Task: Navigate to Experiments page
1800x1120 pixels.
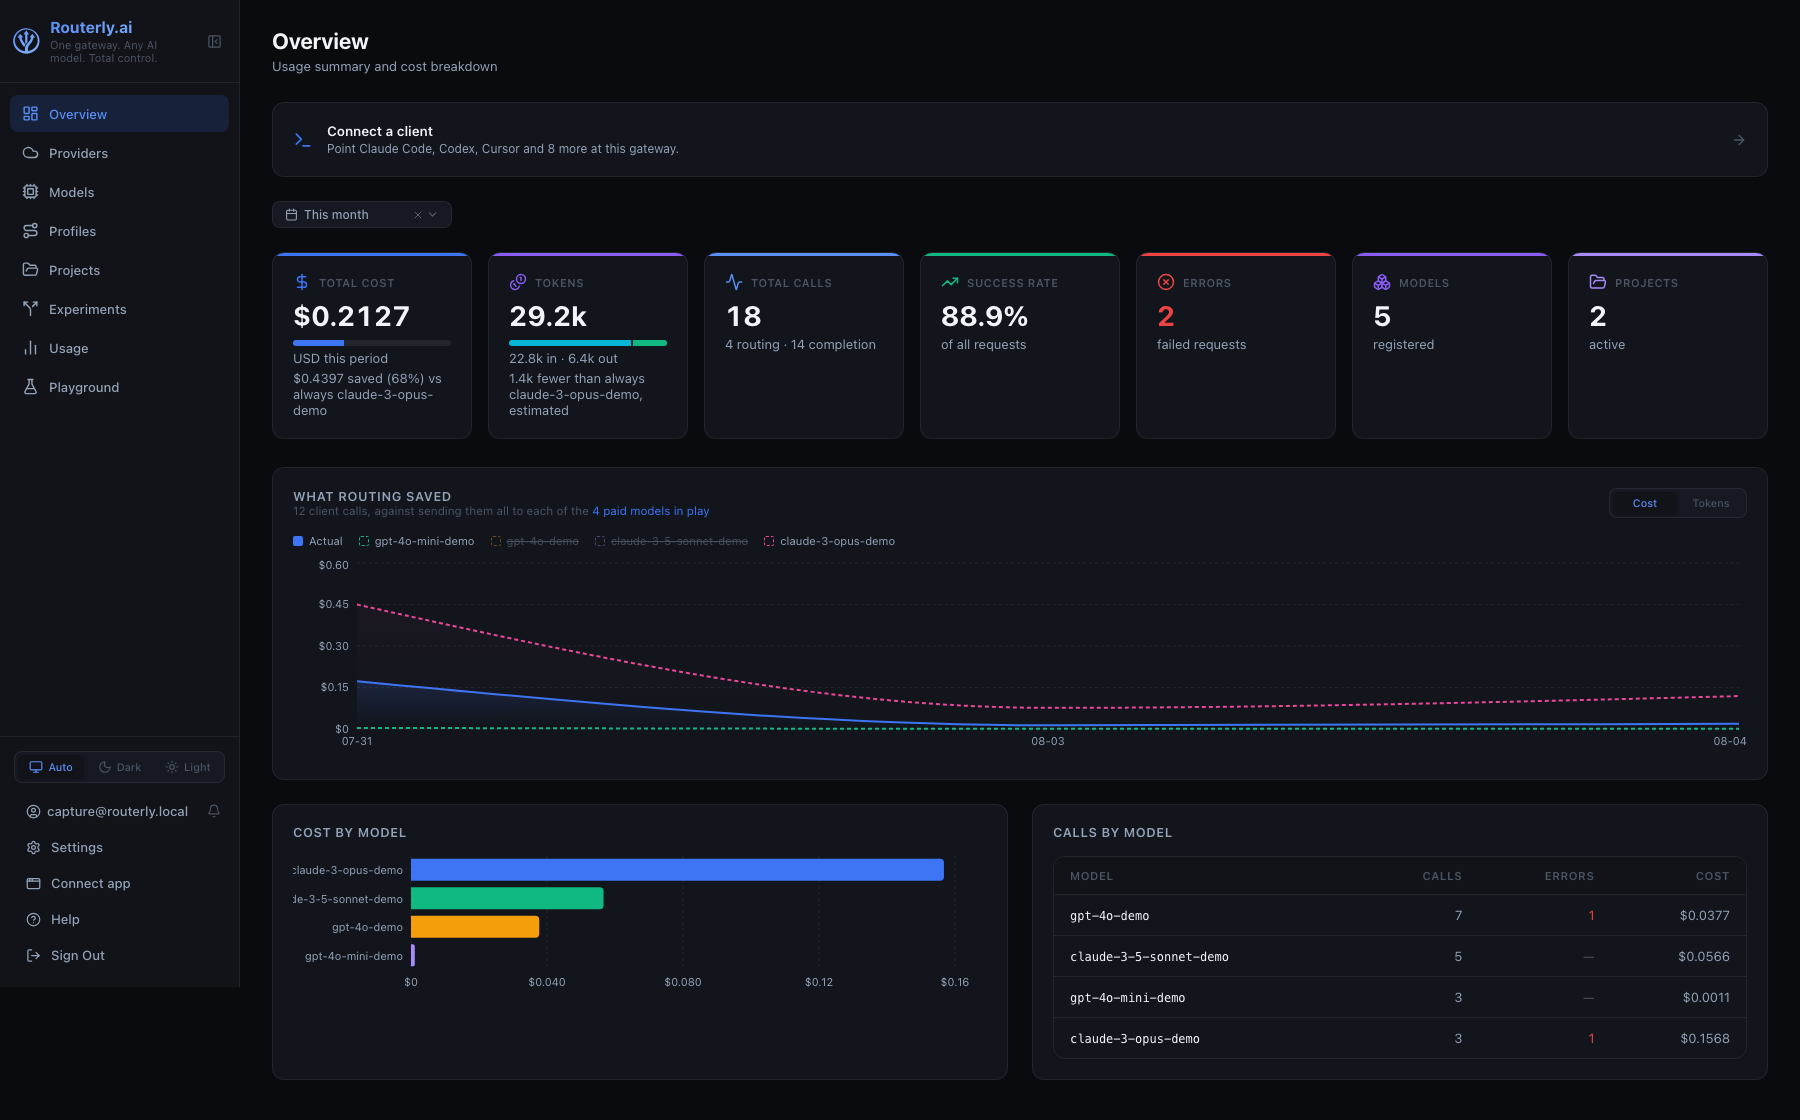Action: tap(119, 309)
